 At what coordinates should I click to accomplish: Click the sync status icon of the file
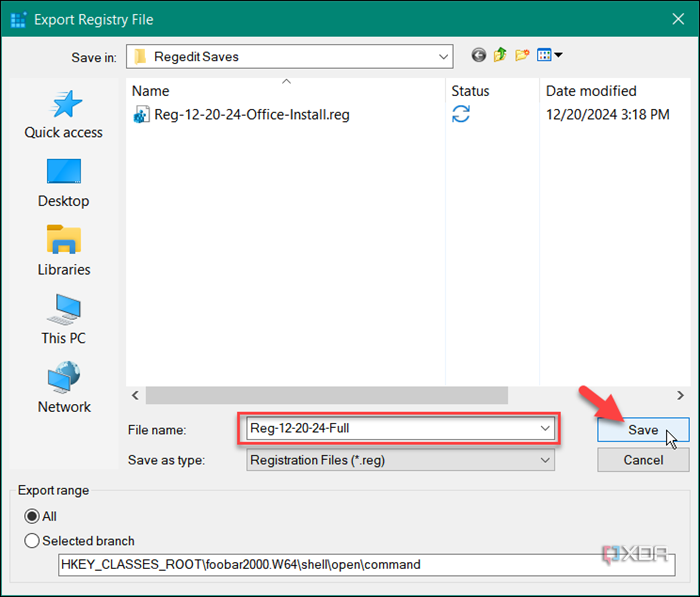461,114
